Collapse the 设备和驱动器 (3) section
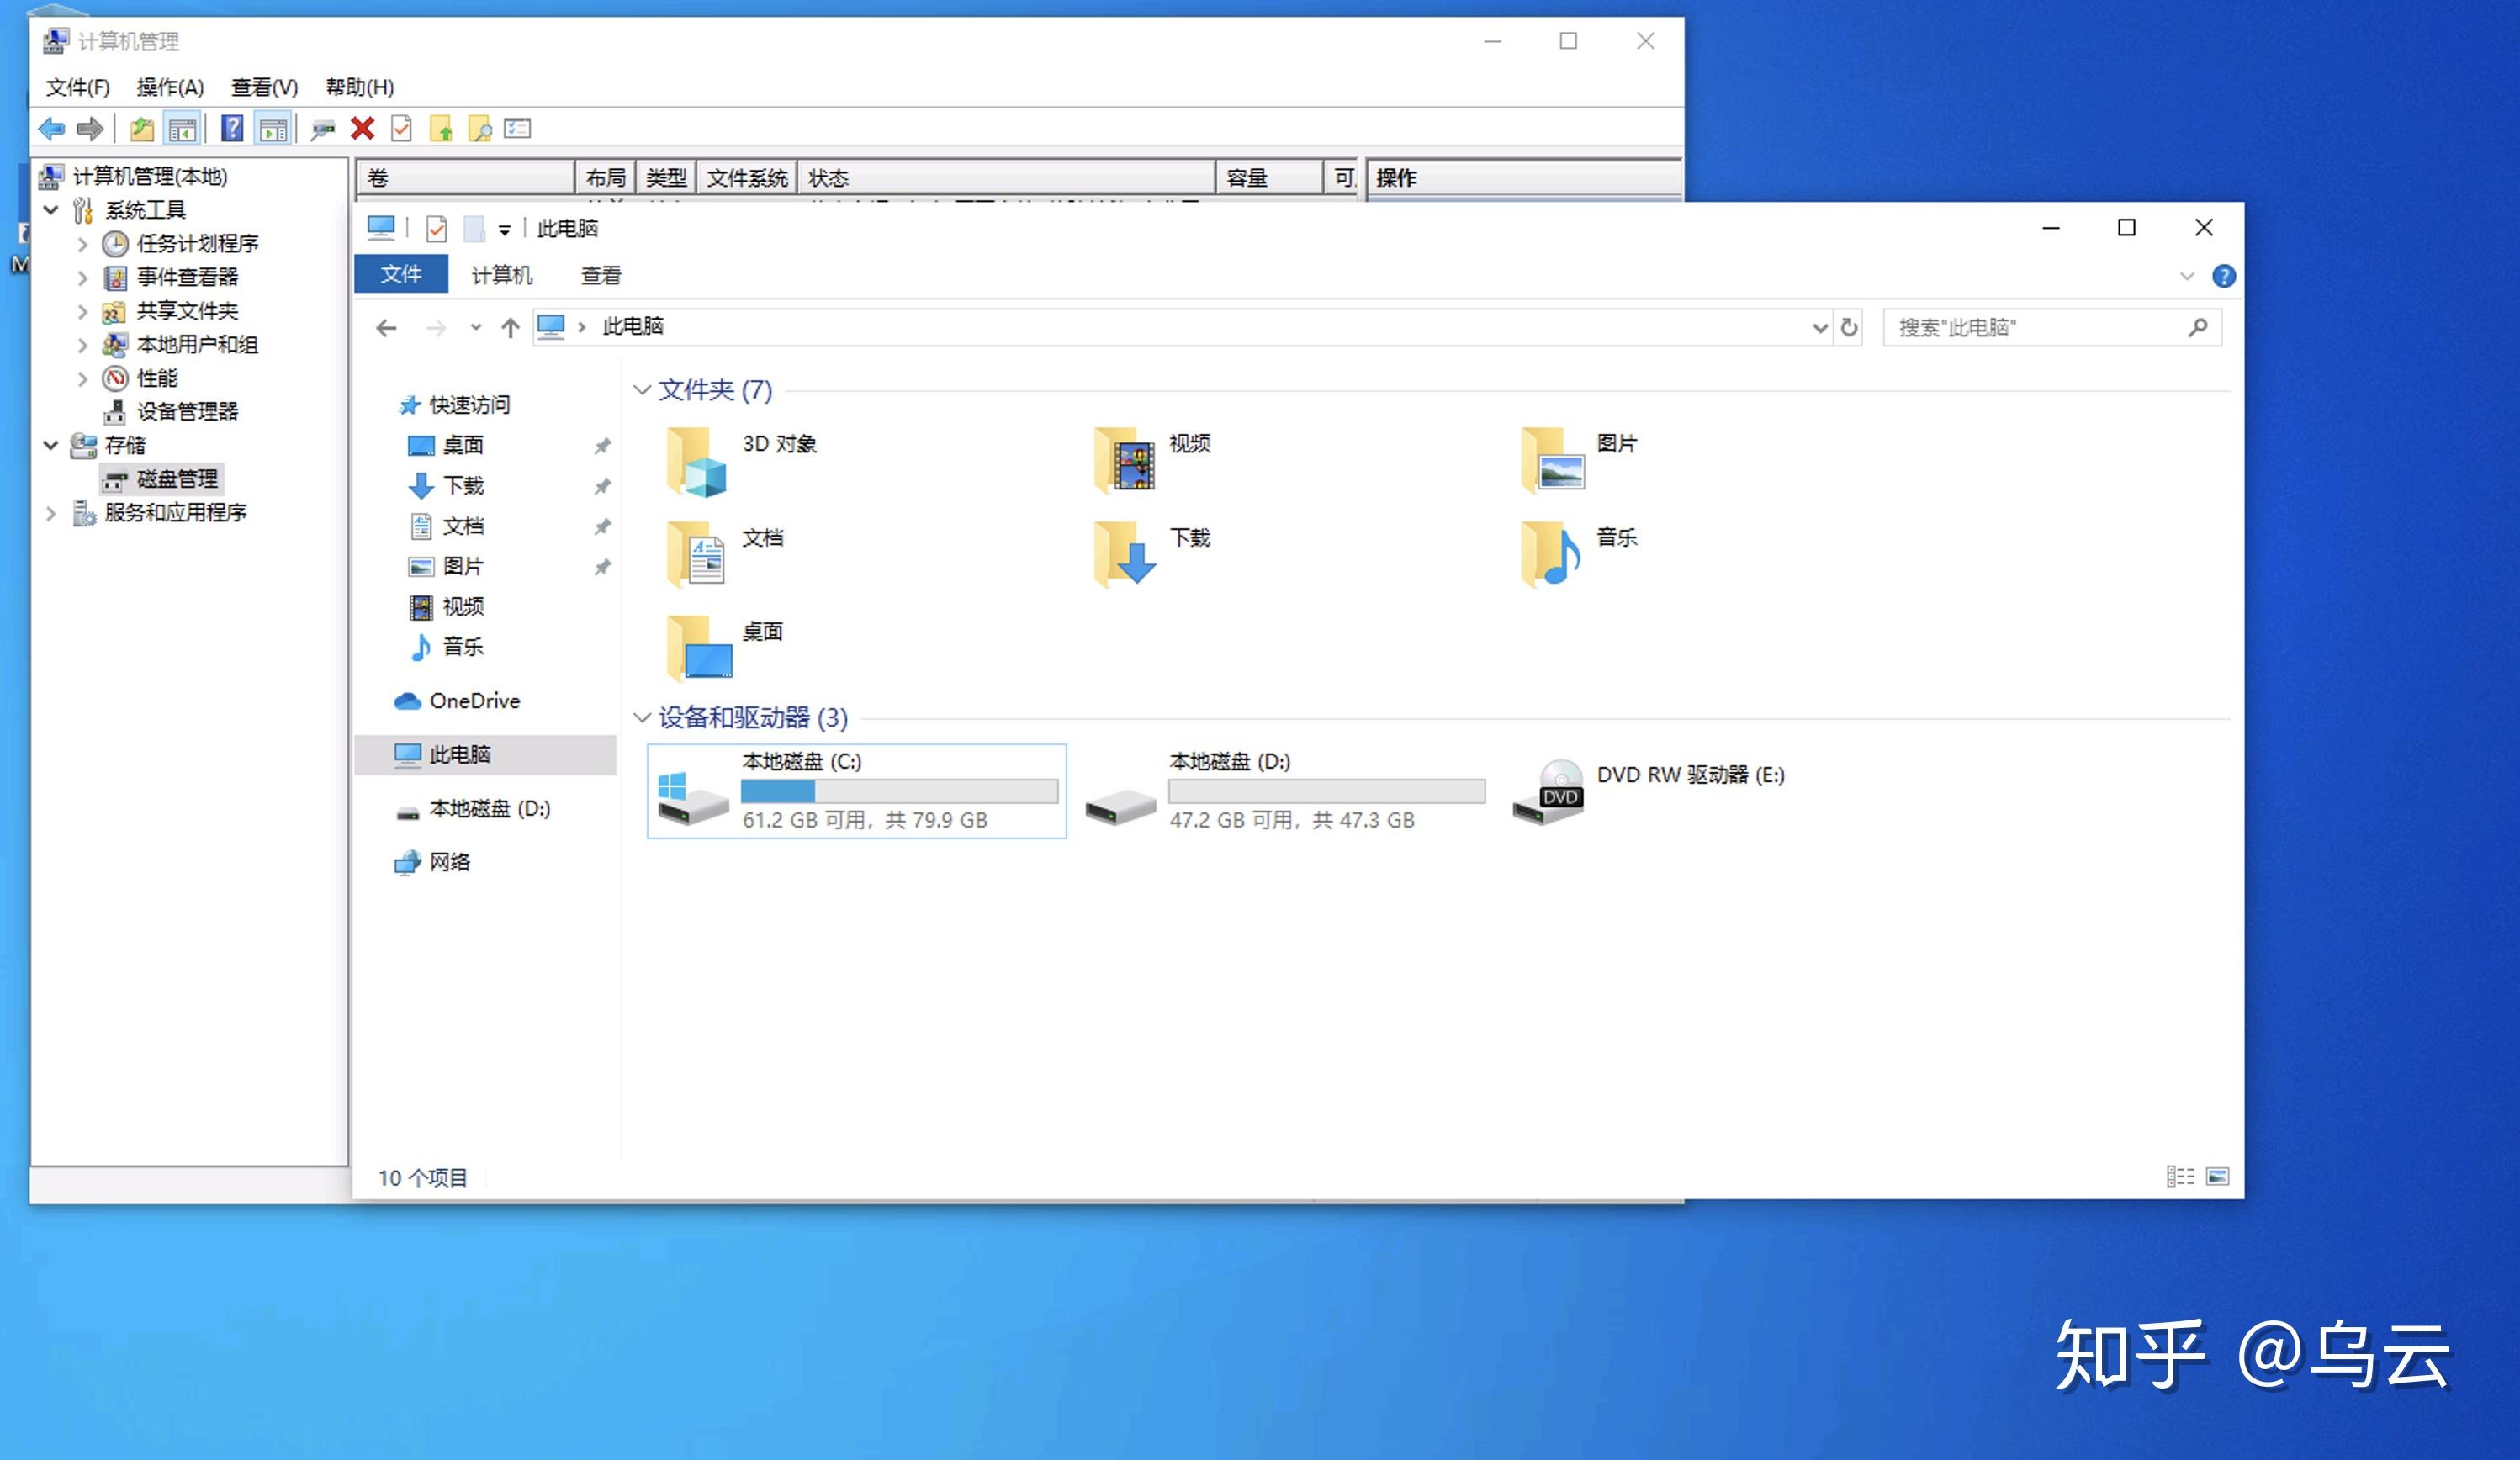2520x1460 pixels. tap(643, 718)
